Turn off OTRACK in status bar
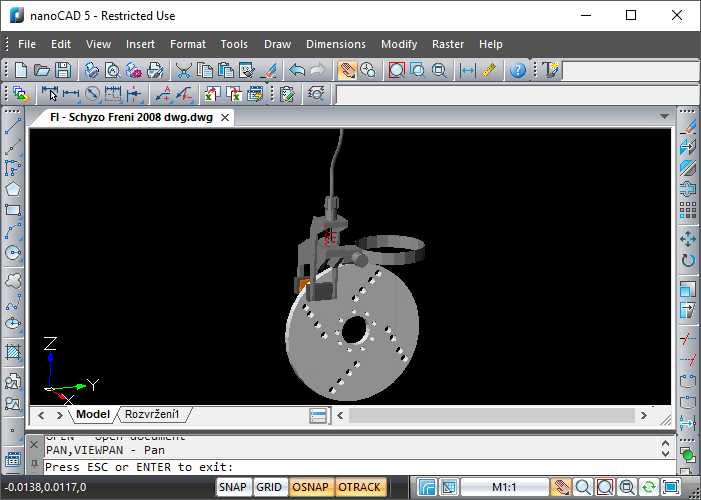The height and width of the screenshot is (500, 701). 359,487
